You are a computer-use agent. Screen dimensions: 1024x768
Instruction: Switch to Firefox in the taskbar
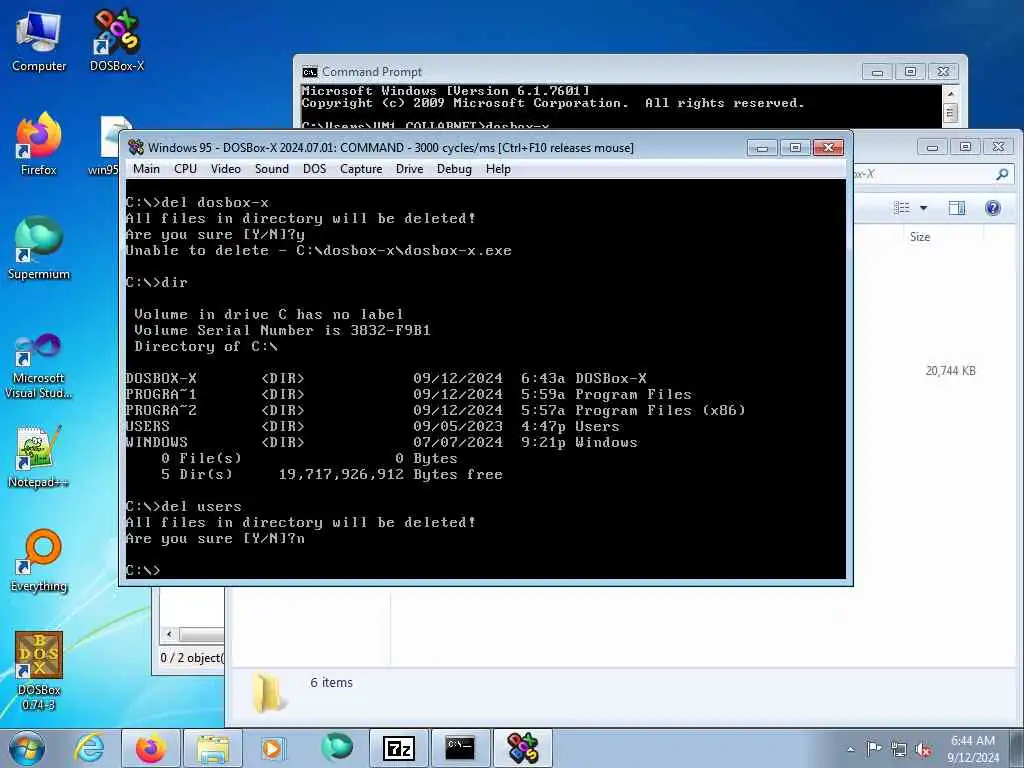(151, 748)
